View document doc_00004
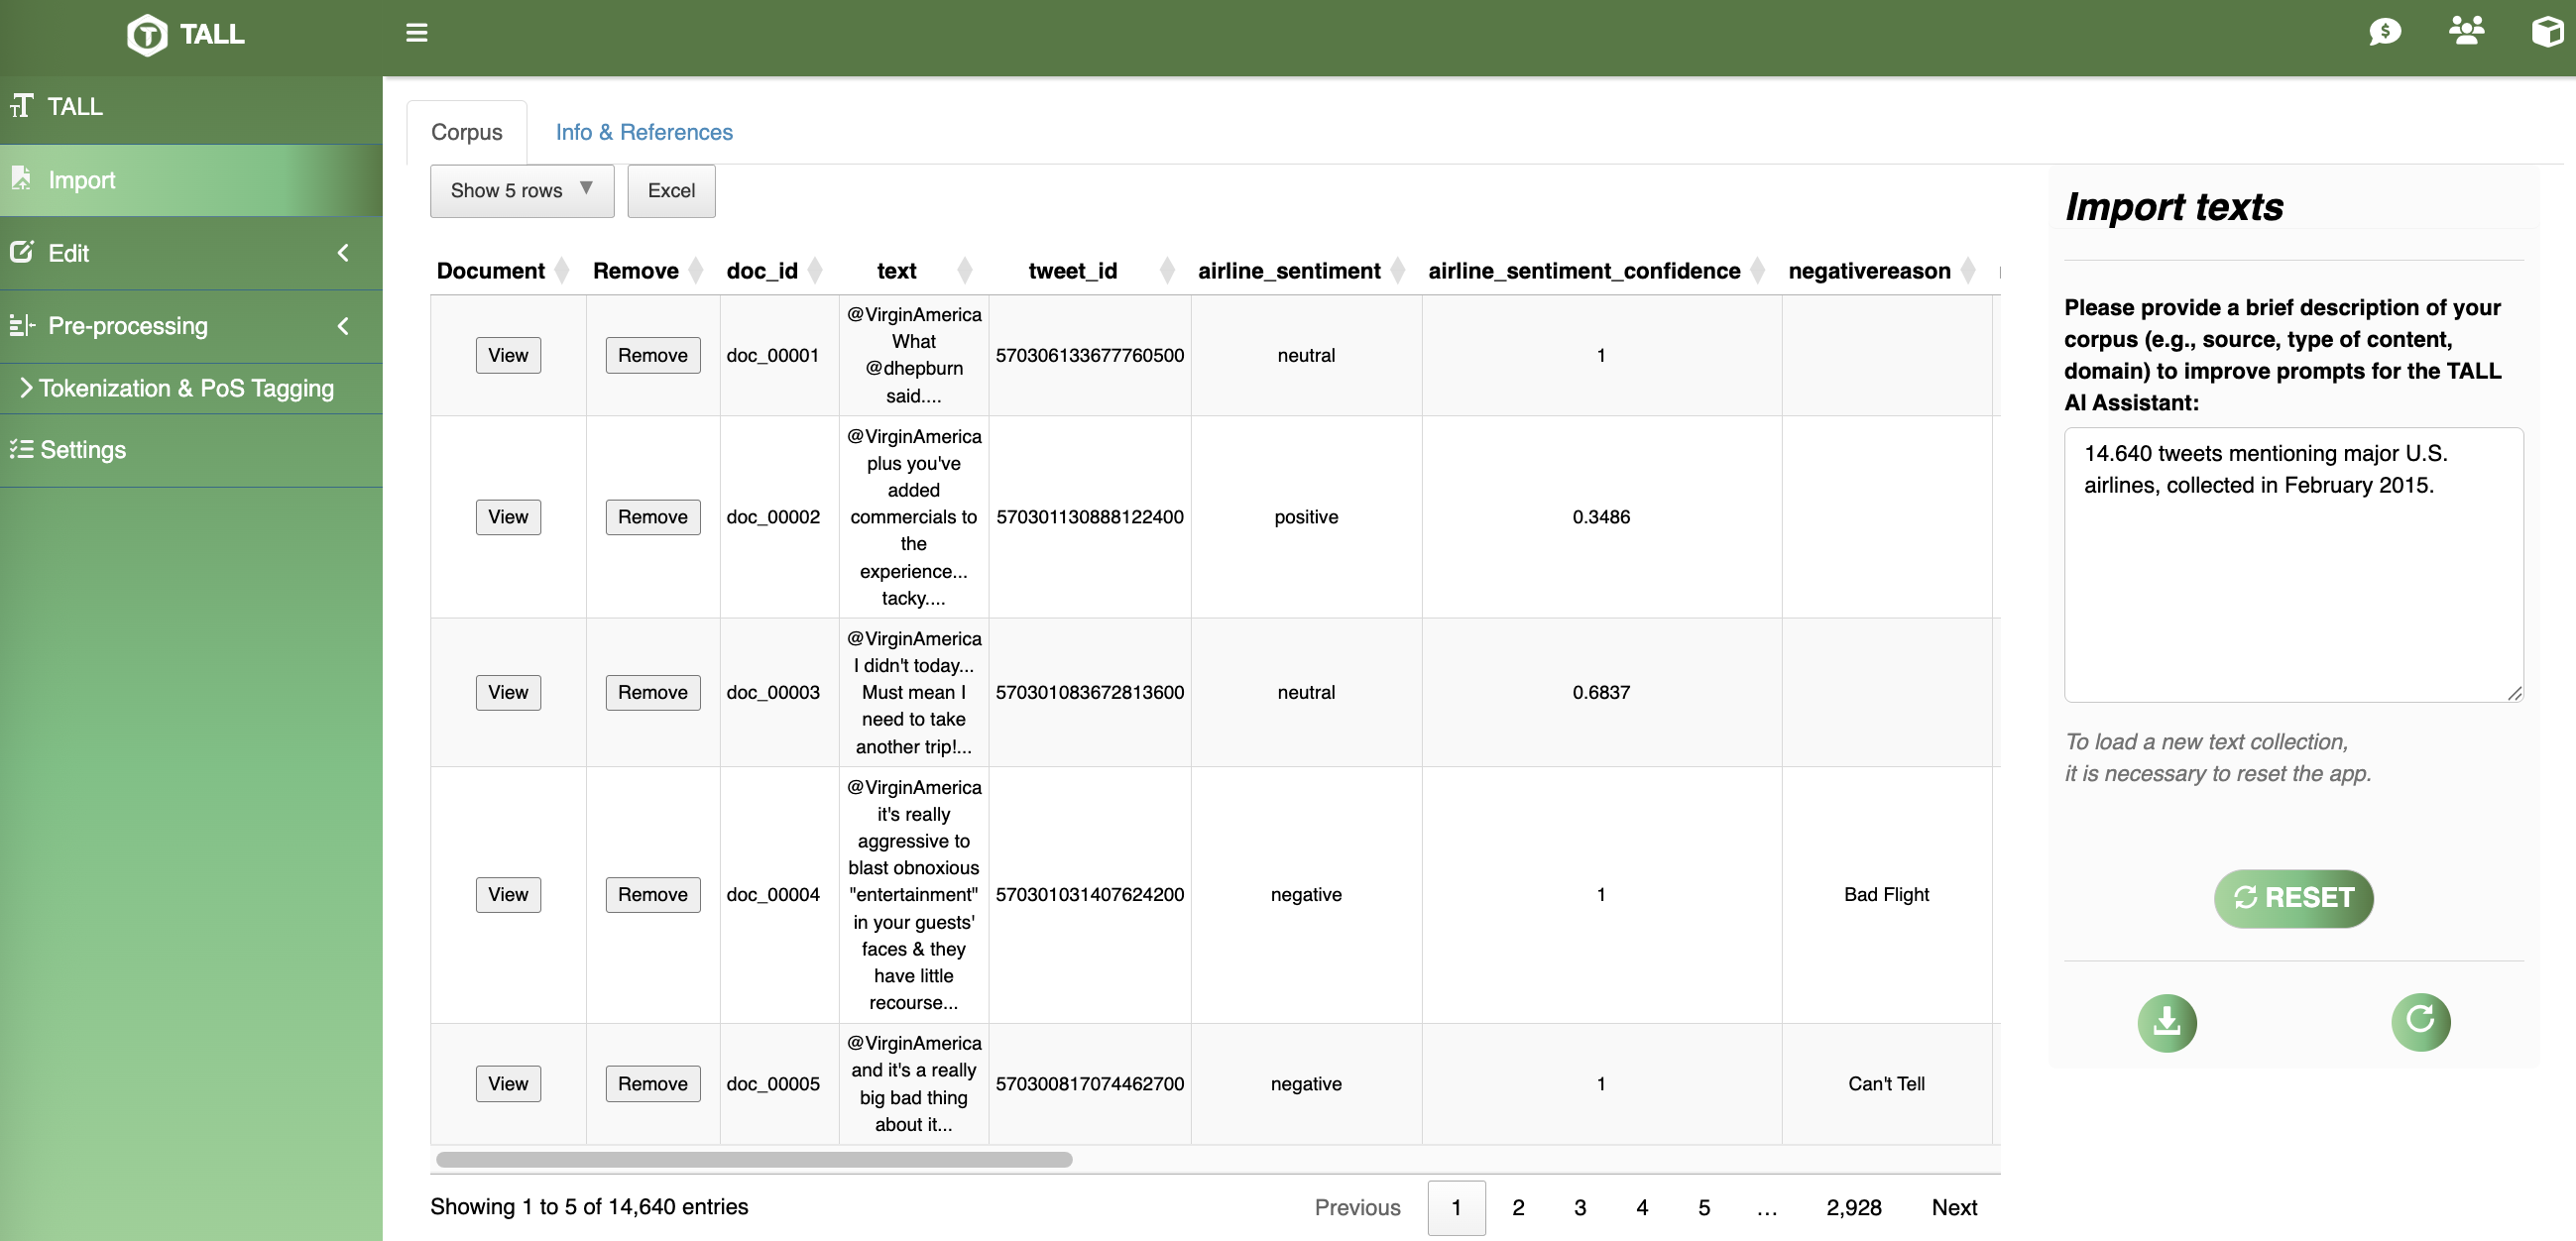The image size is (2576, 1241). pos(508,894)
